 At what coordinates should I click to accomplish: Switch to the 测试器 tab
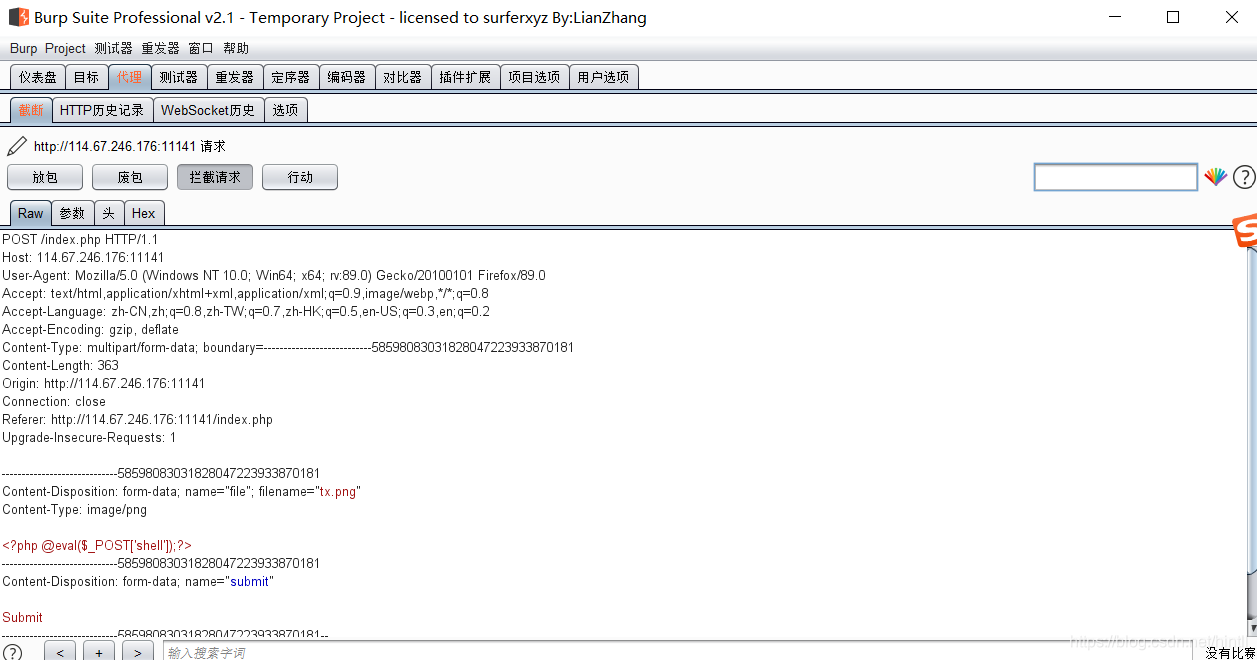(x=179, y=77)
